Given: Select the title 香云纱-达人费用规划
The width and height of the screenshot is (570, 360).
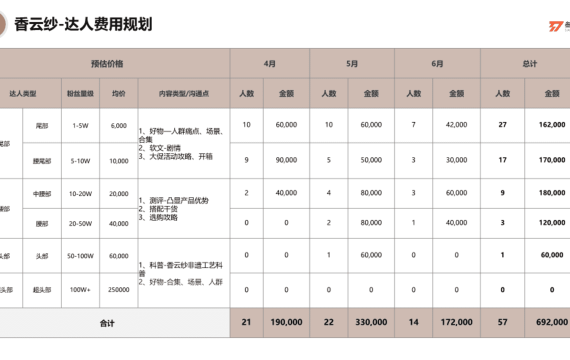Looking at the screenshot, I should (83, 24).
